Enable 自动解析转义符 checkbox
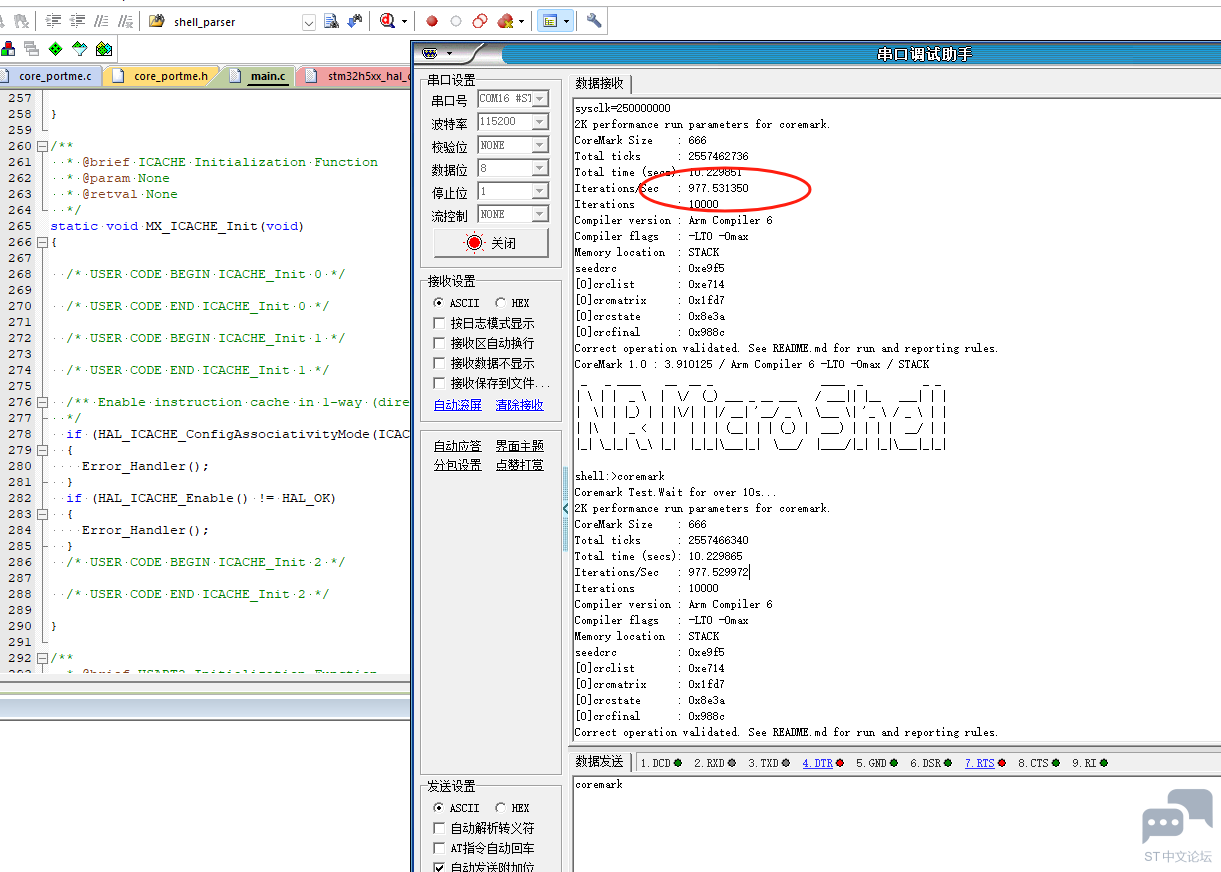Screen dimensions: 1221x872 [x=439, y=828]
